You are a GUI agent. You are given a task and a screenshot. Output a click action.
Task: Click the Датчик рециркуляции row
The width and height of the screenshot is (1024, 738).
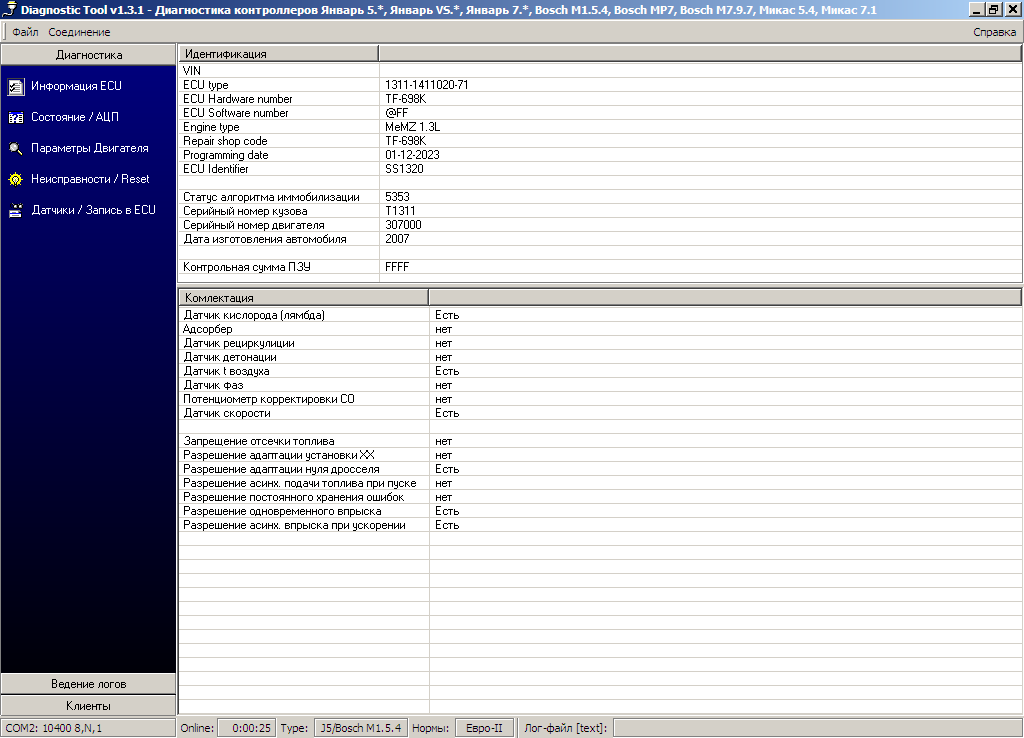600,343
